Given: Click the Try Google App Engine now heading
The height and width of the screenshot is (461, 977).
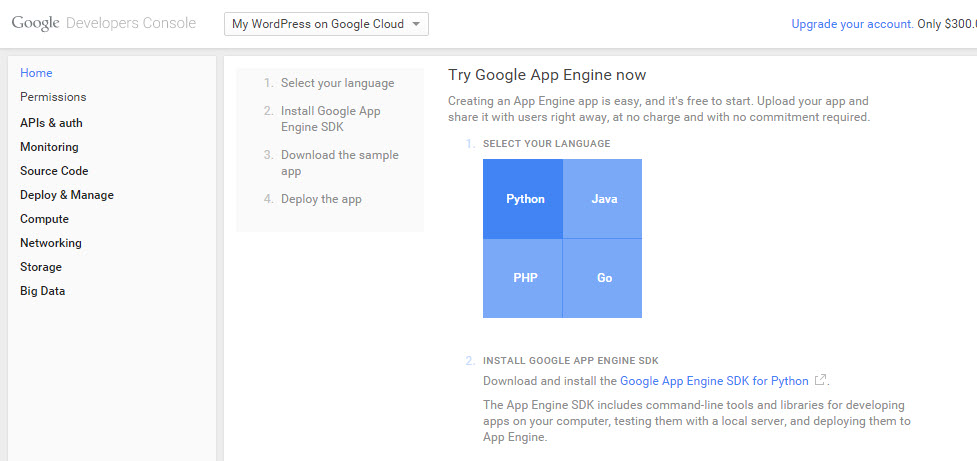Looking at the screenshot, I should 547,75.
